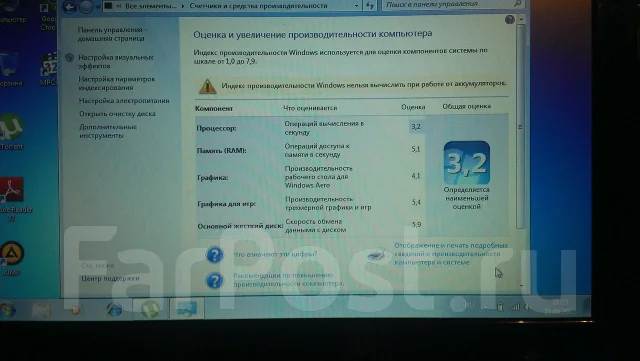Expand breadcrumb arrow after 'Все элементы'
The height and width of the screenshot is (361, 640).
(182, 6)
